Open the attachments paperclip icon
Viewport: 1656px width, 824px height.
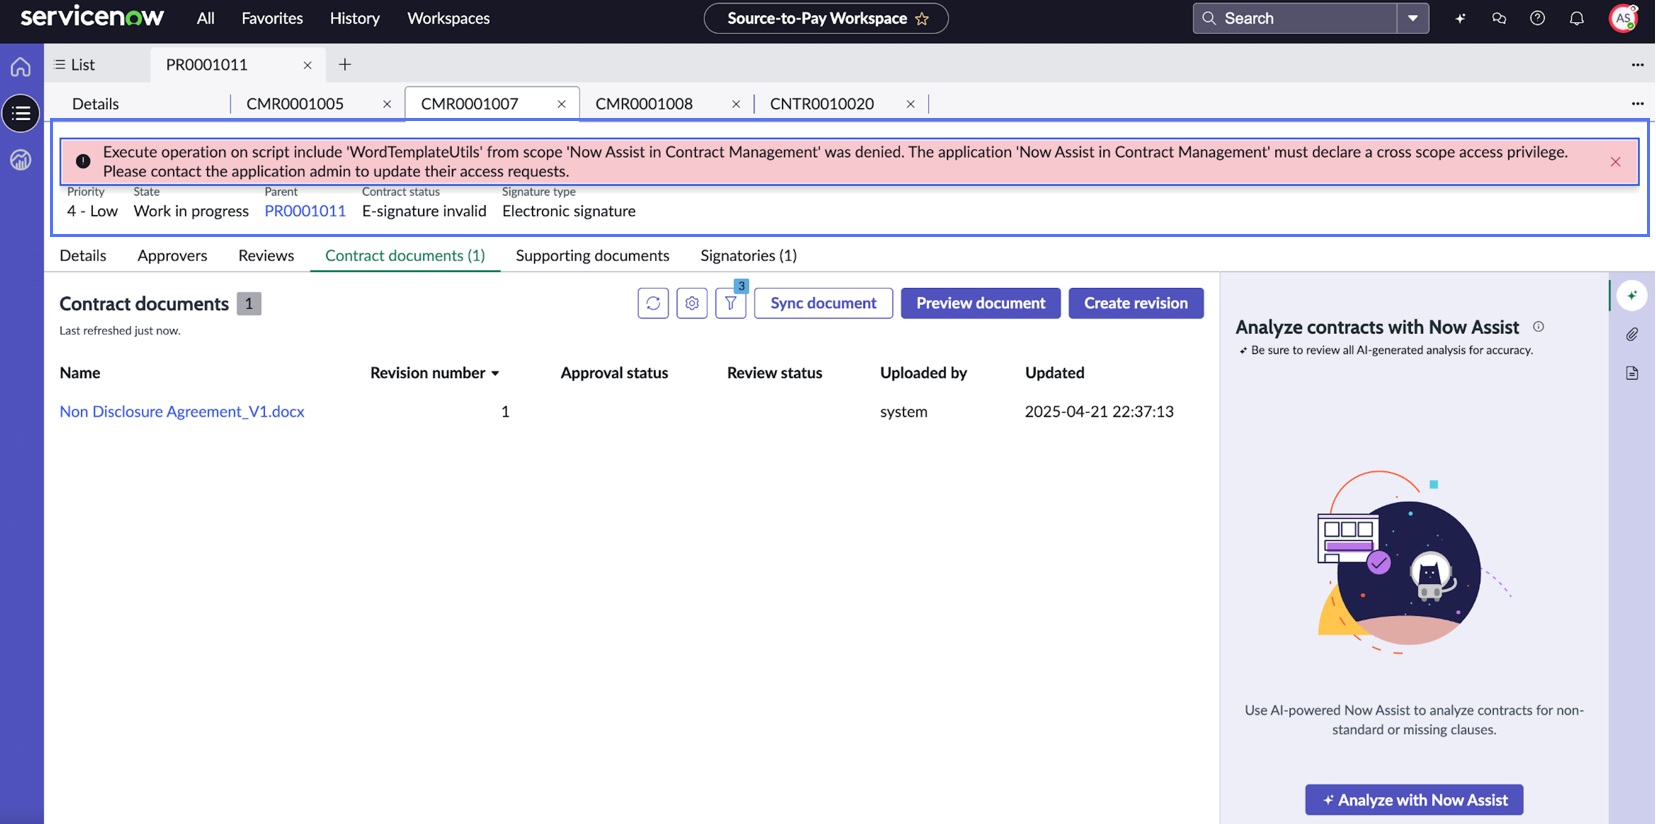point(1632,334)
